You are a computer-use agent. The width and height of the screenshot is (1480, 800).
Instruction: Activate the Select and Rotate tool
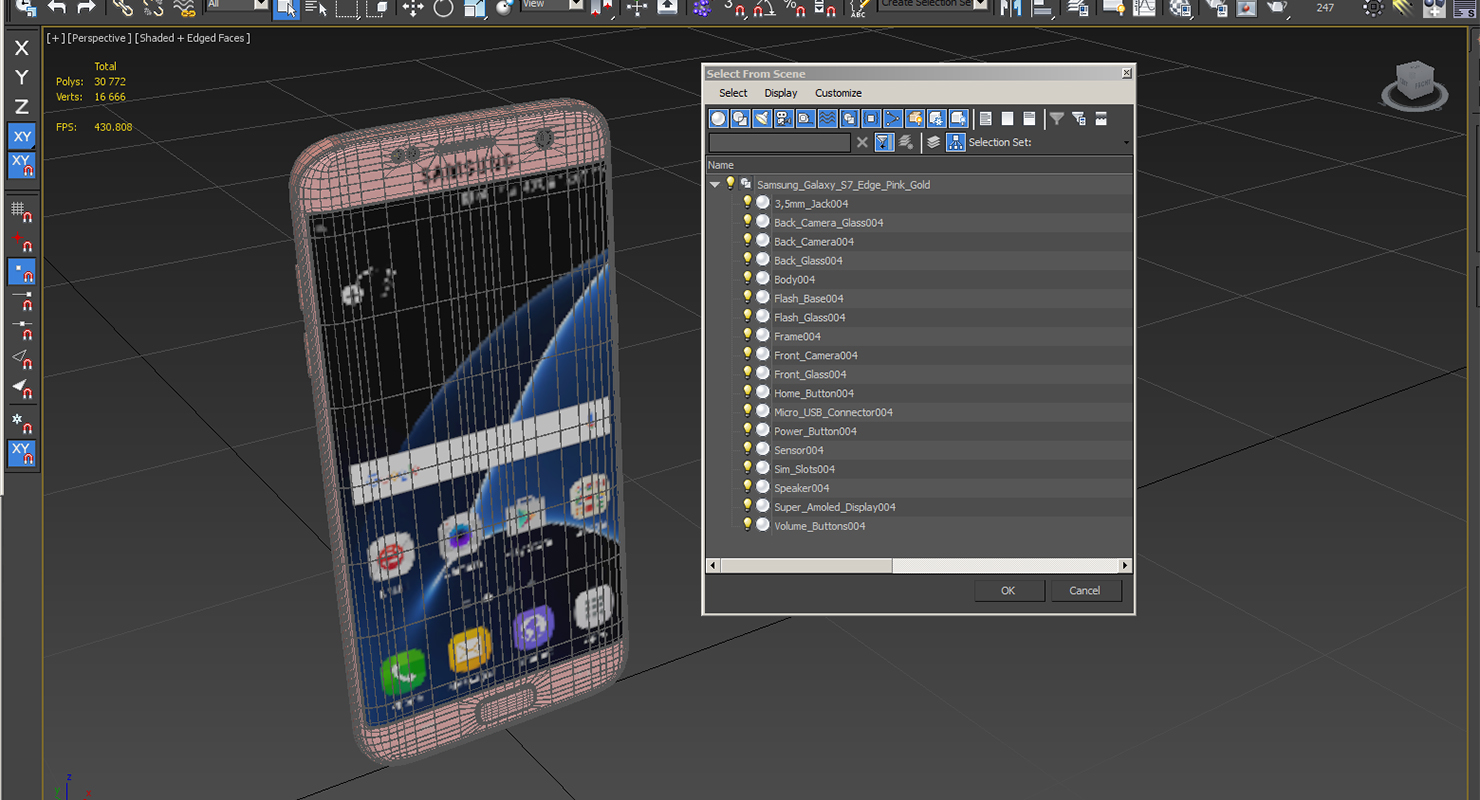coord(443,7)
